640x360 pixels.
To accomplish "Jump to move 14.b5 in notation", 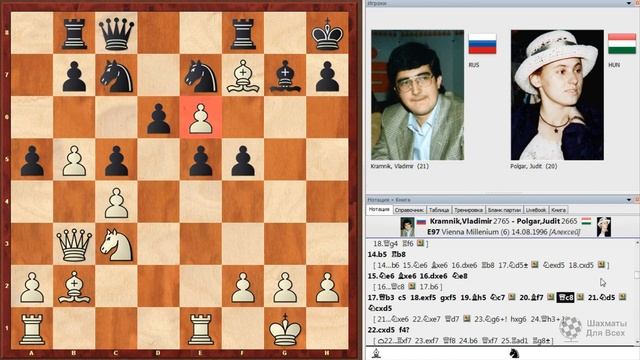I will tap(377, 254).
